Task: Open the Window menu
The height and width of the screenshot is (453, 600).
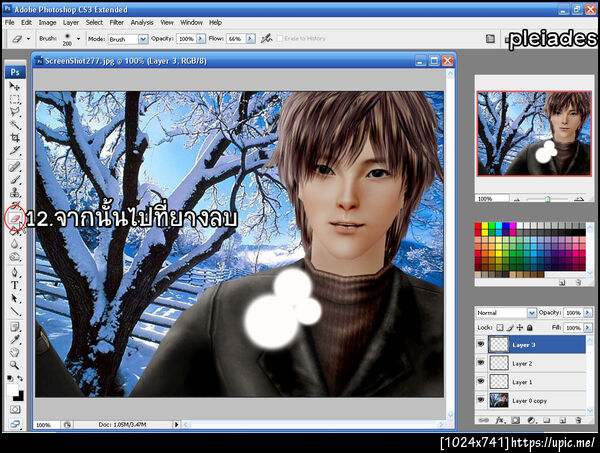Action: click(191, 23)
